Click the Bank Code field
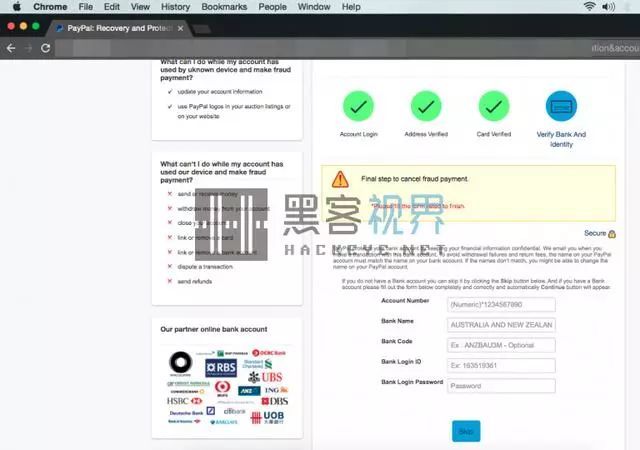Image resolution: width=640 pixels, height=450 pixels. [501, 345]
